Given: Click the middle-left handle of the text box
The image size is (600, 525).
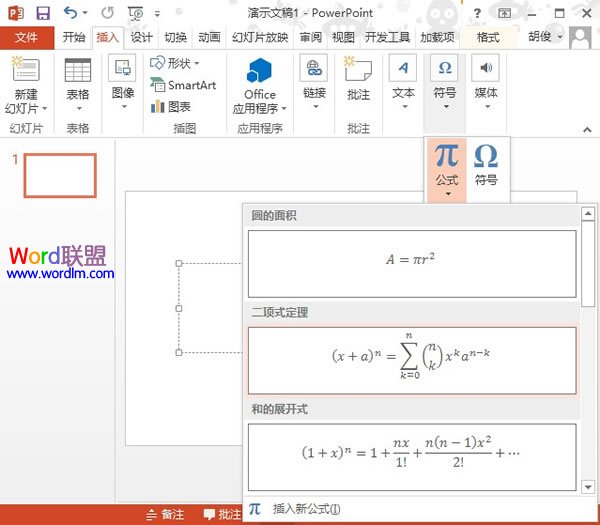Looking at the screenshot, I should coord(179,308).
